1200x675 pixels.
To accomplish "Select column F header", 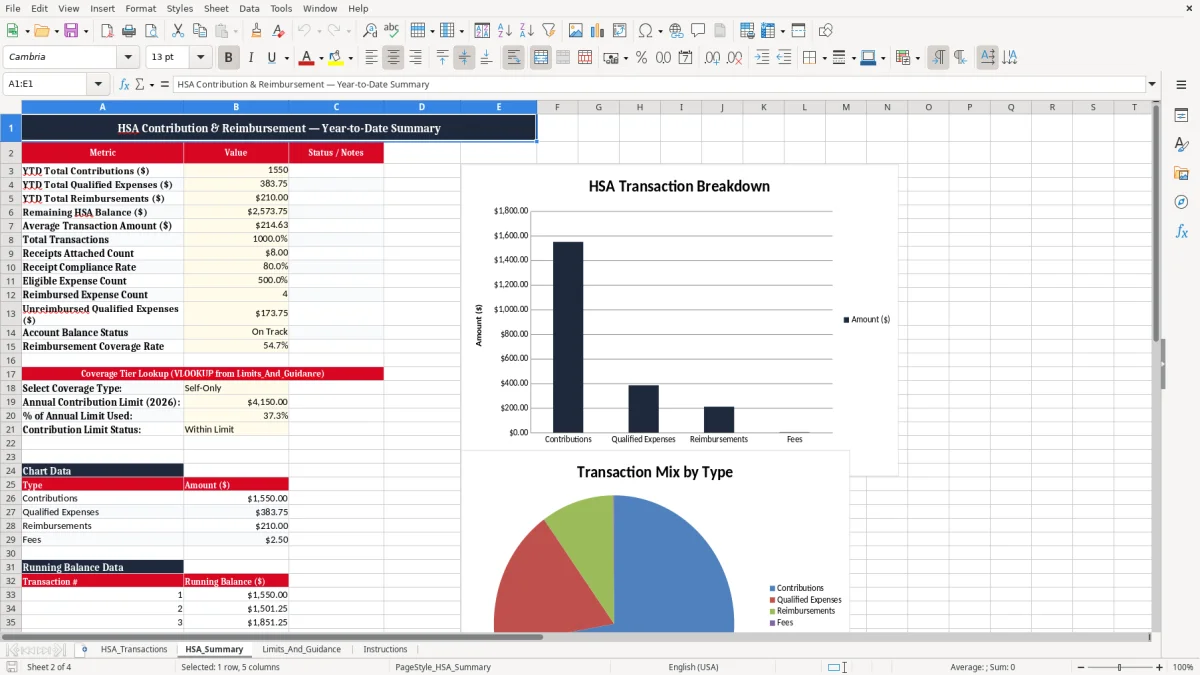I will [557, 107].
